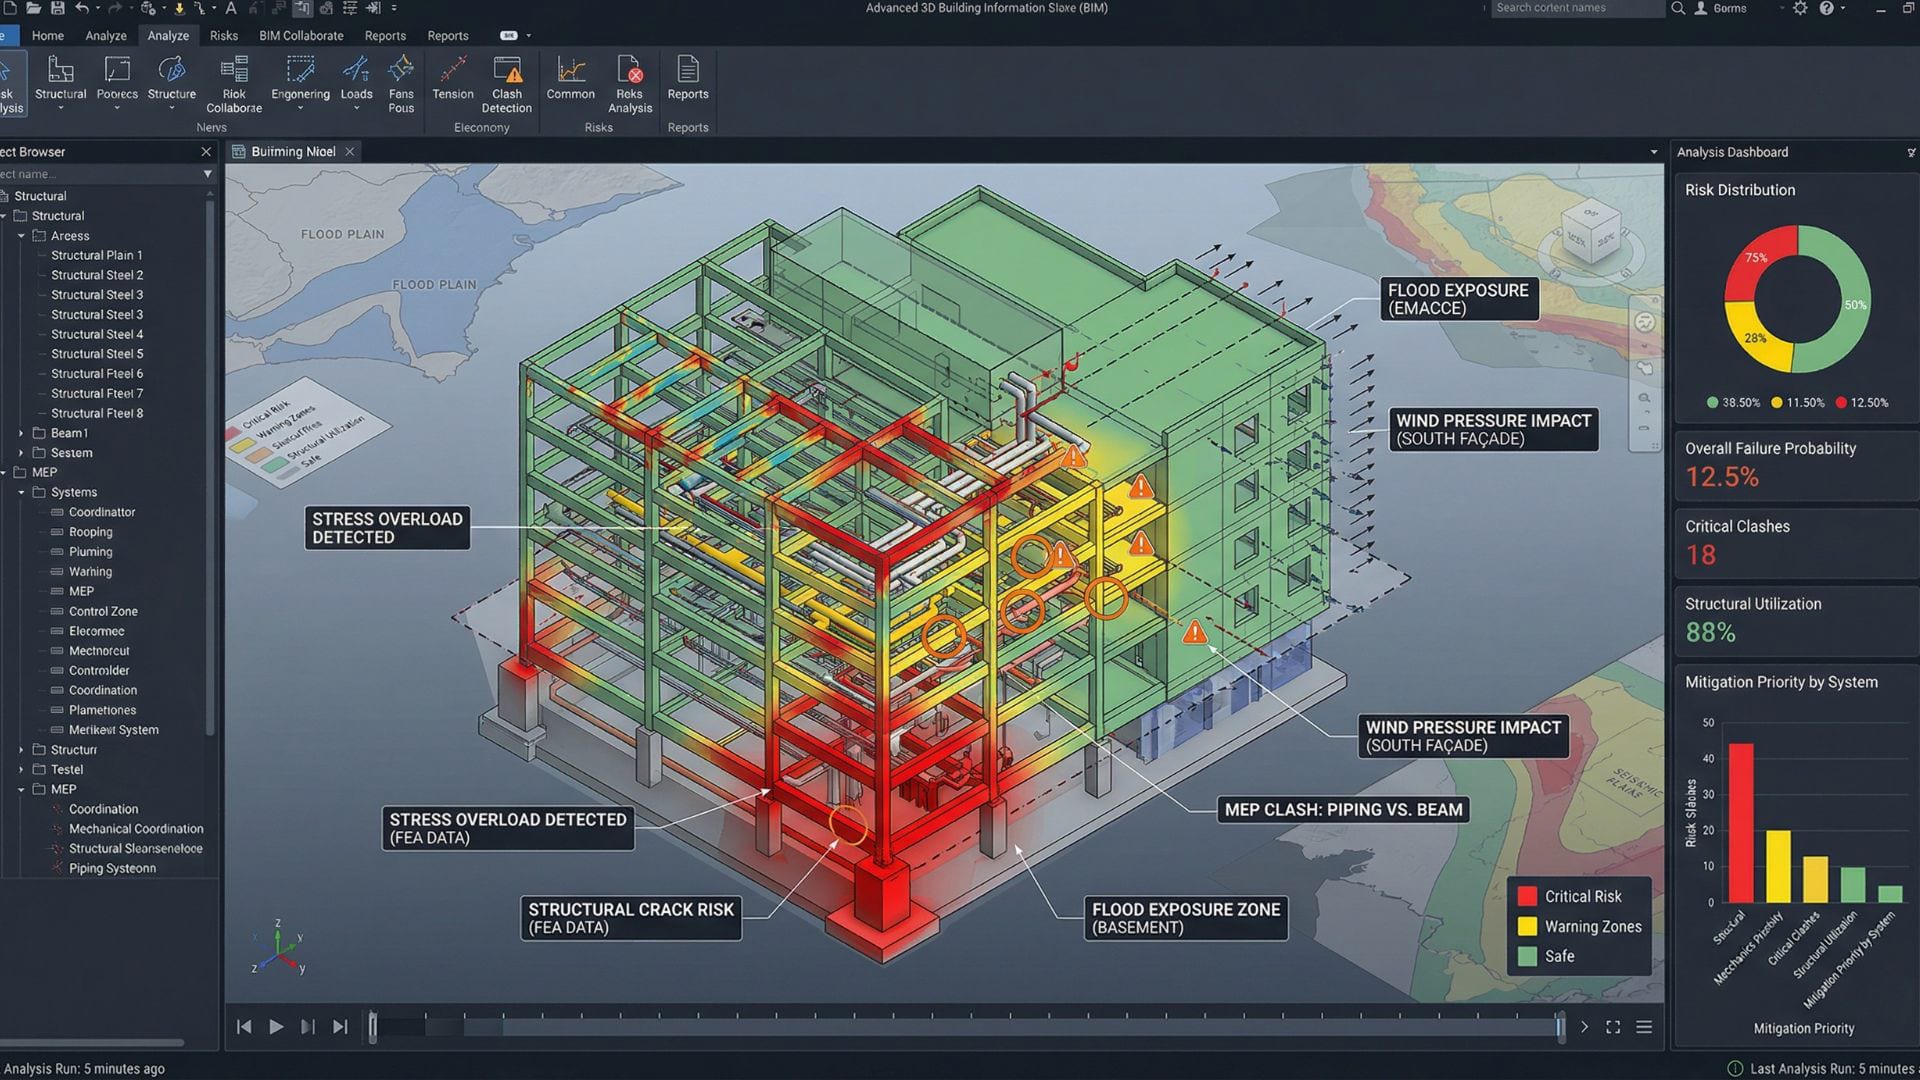Open the object name filter dropdown
Screen dimensions: 1920x1080
tap(207, 174)
